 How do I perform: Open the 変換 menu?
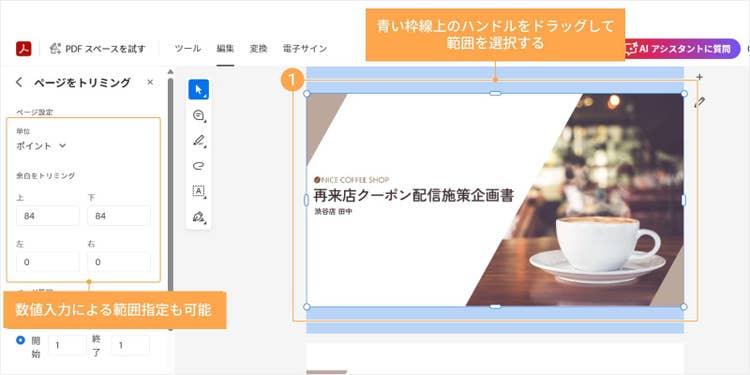258,49
